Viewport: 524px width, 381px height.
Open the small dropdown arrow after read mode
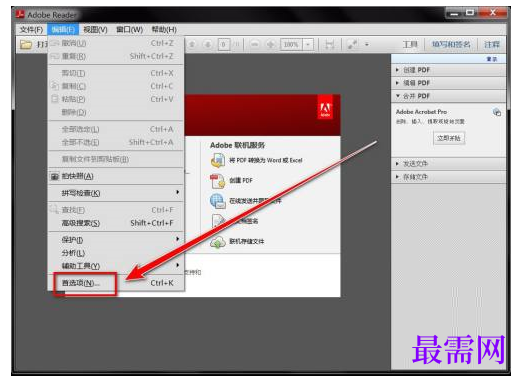click(x=367, y=44)
